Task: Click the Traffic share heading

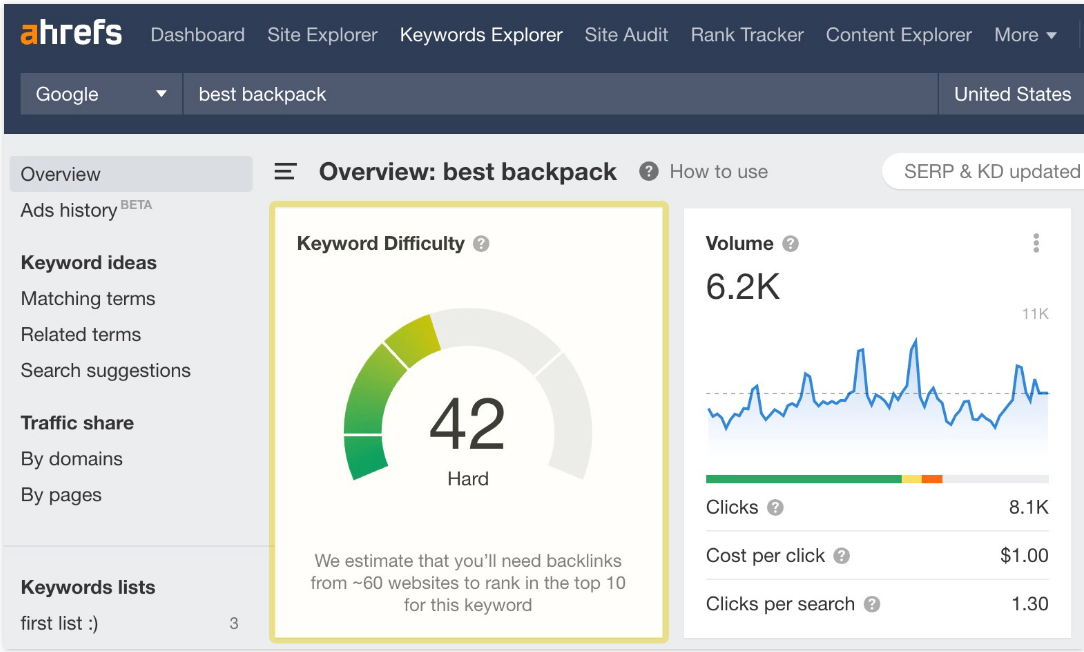Action: (x=77, y=423)
